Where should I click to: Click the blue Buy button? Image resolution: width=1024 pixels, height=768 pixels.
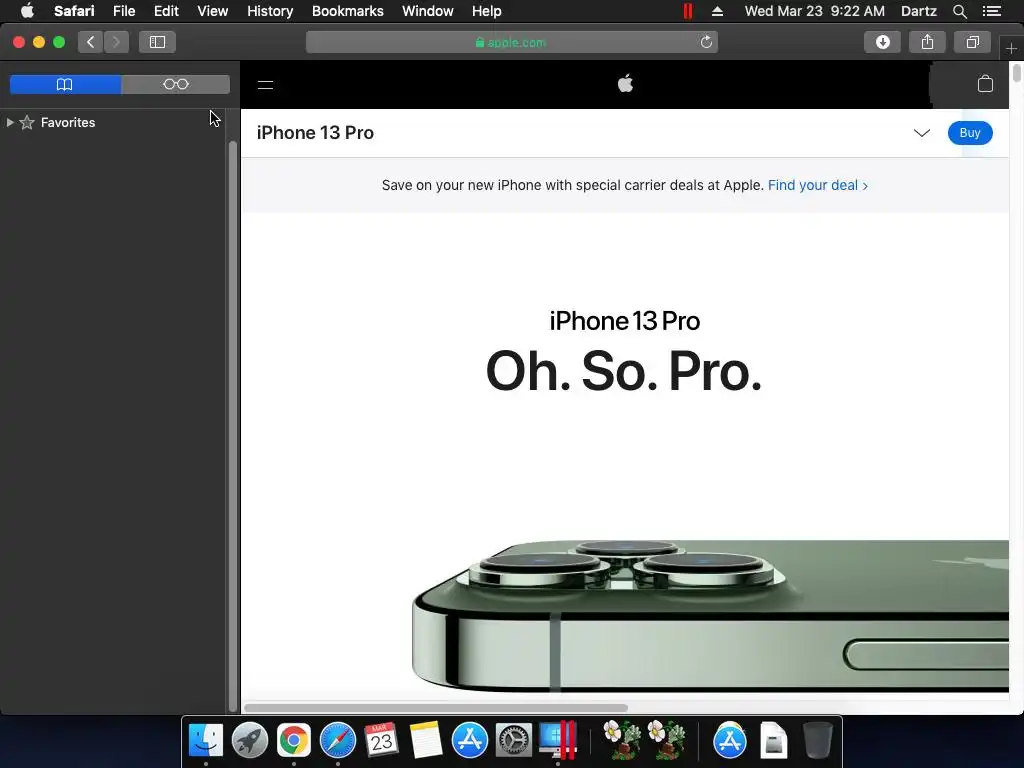[x=970, y=133]
